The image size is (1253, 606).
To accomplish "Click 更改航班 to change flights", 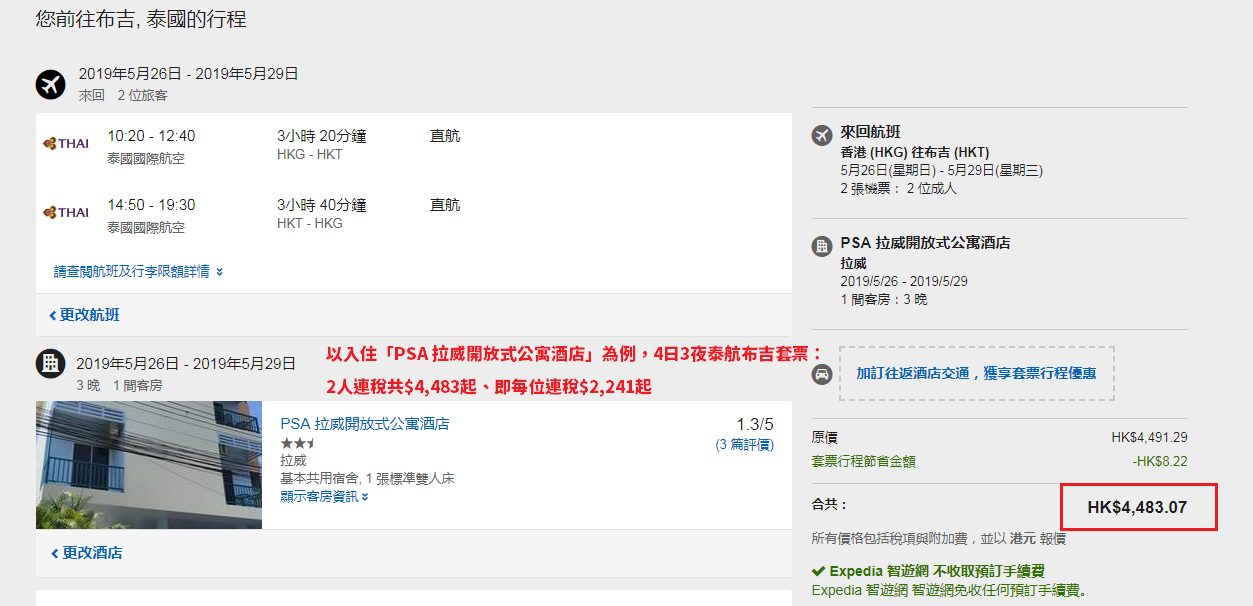I will click(84, 315).
